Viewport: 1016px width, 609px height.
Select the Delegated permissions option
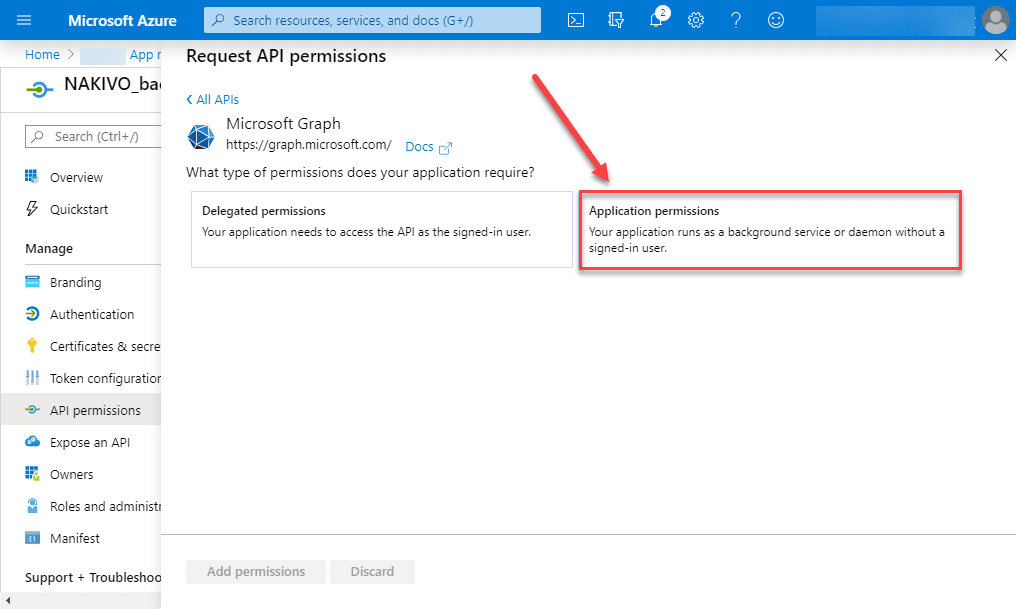381,229
